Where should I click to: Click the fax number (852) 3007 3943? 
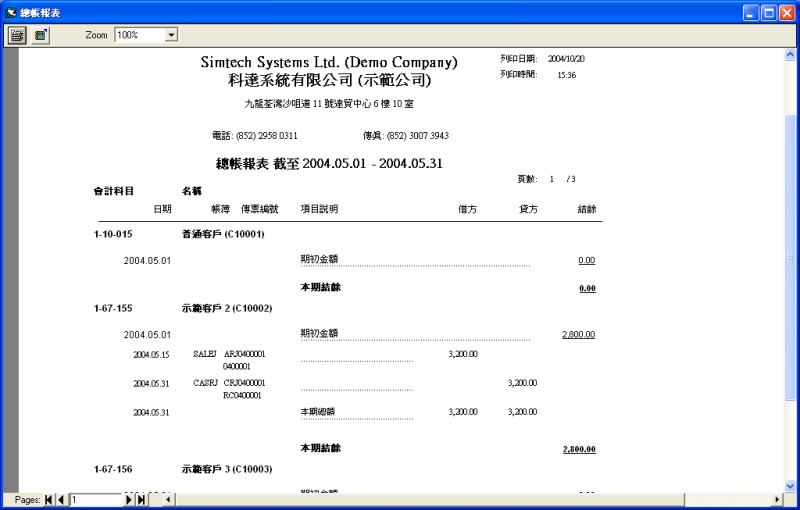(418, 136)
